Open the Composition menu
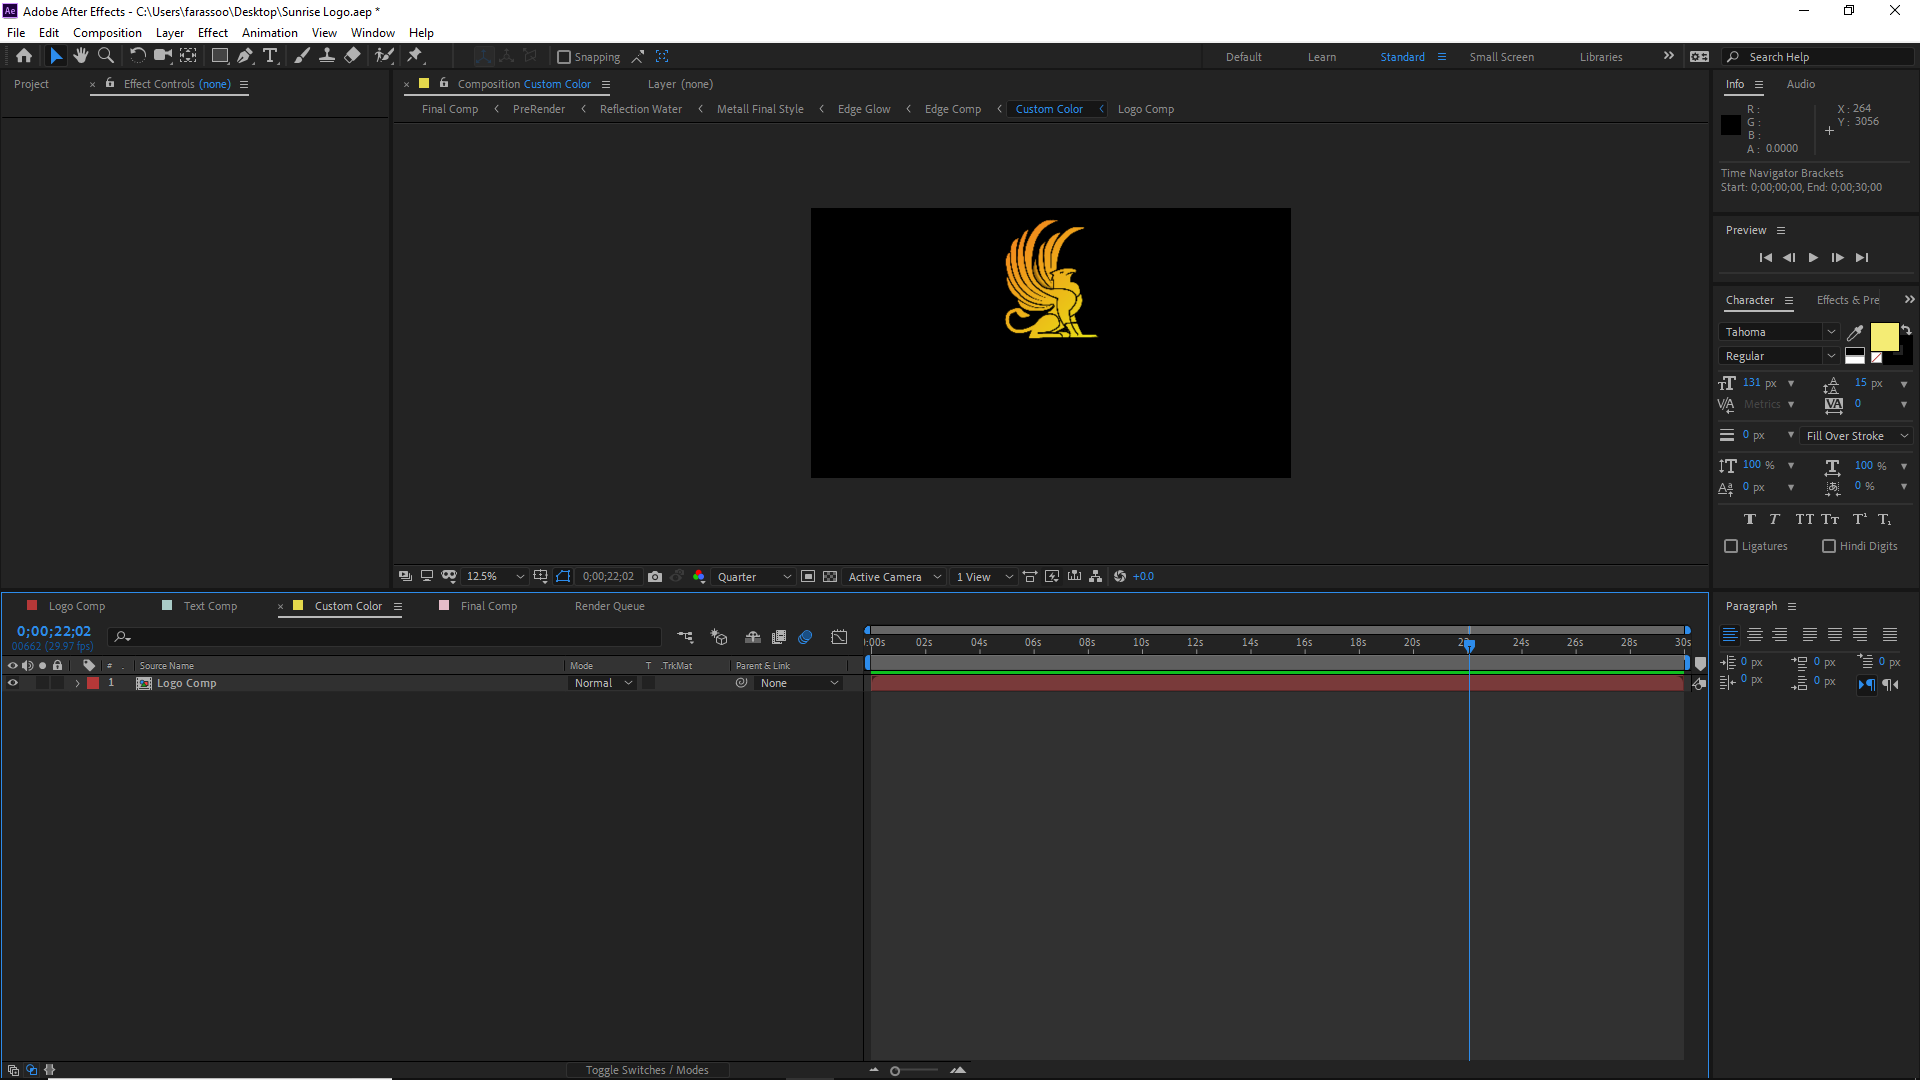 click(x=107, y=32)
